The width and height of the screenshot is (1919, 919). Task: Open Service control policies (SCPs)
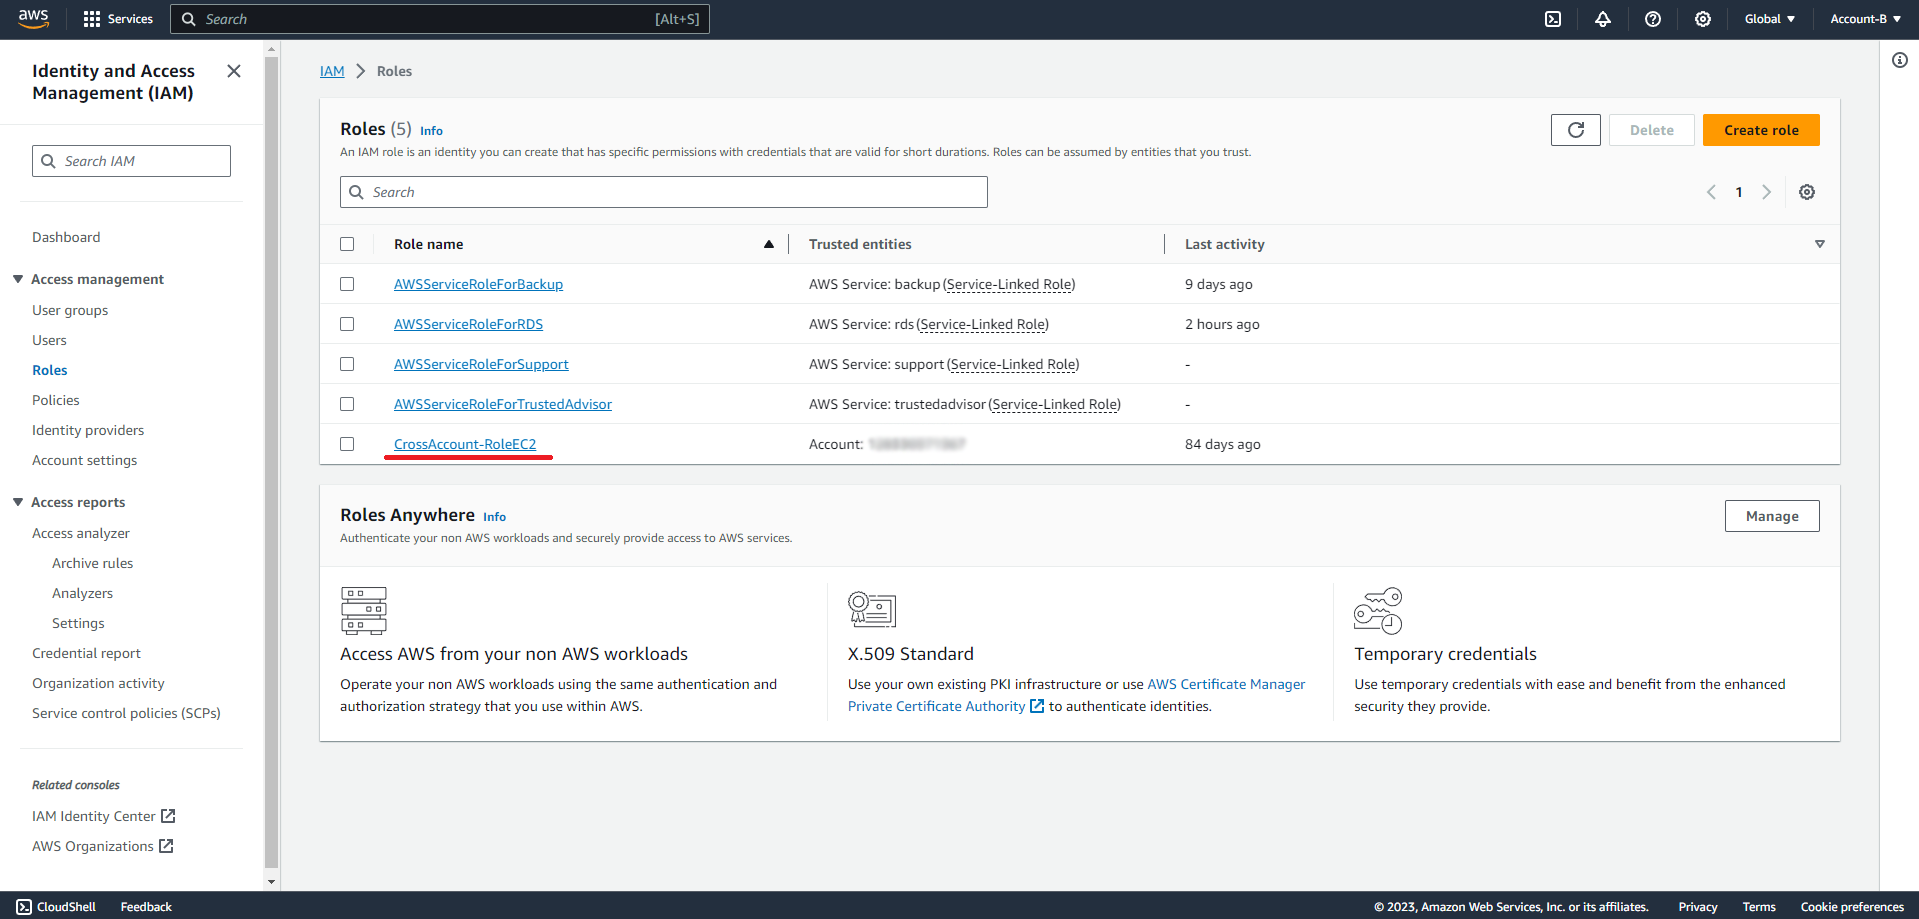[126, 713]
